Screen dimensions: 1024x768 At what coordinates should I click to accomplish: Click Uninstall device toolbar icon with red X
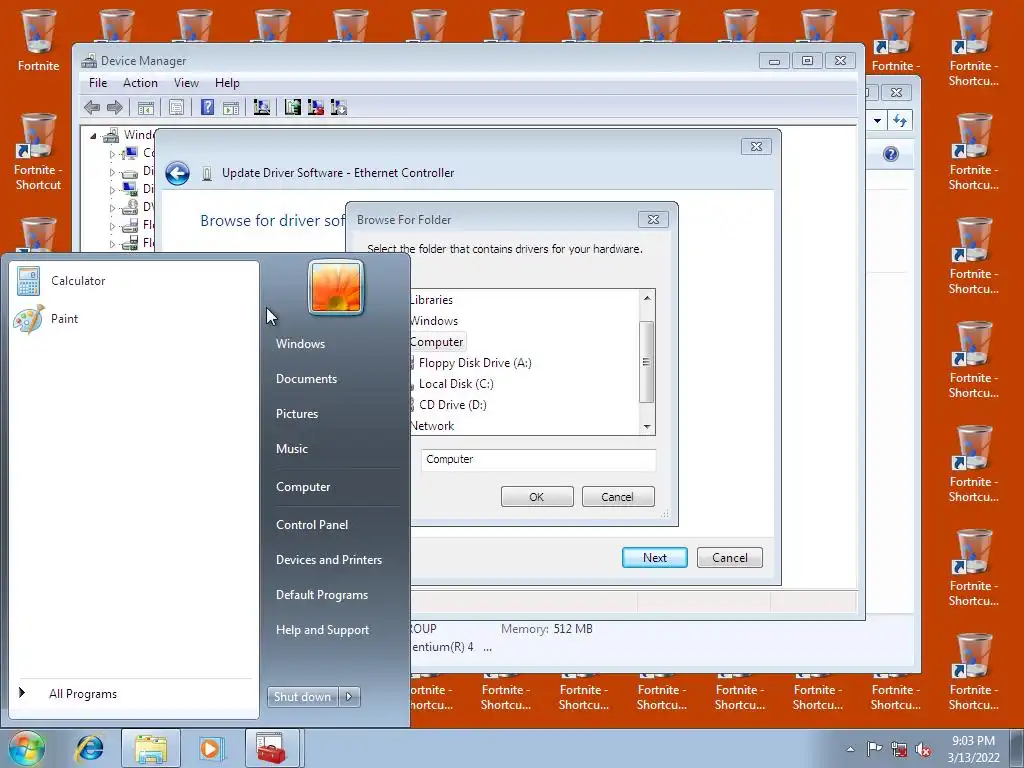[315, 107]
